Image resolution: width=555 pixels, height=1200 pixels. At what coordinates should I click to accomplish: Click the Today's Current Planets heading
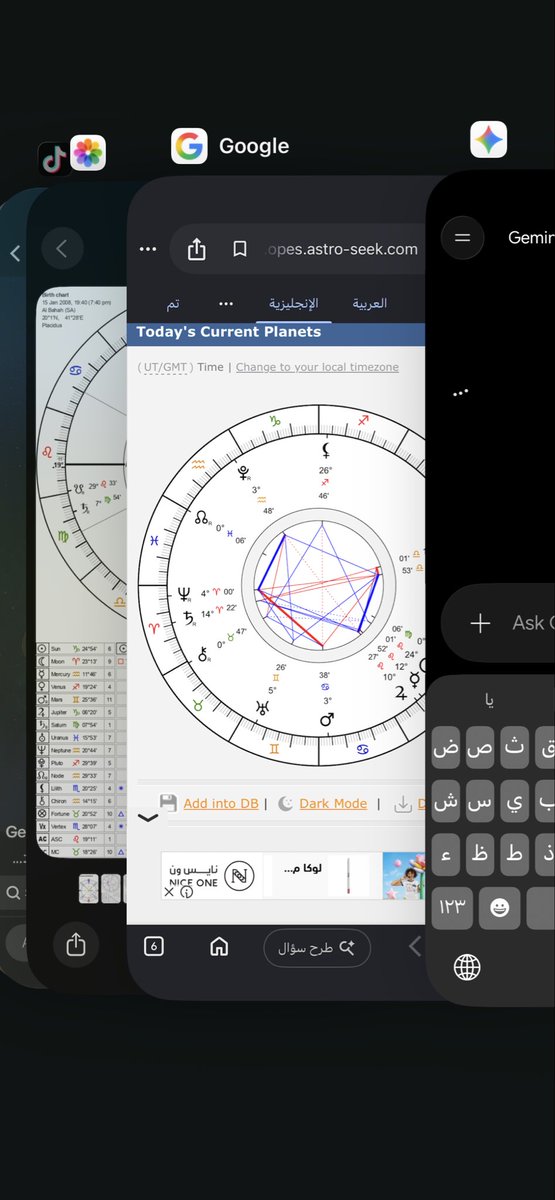(229, 332)
